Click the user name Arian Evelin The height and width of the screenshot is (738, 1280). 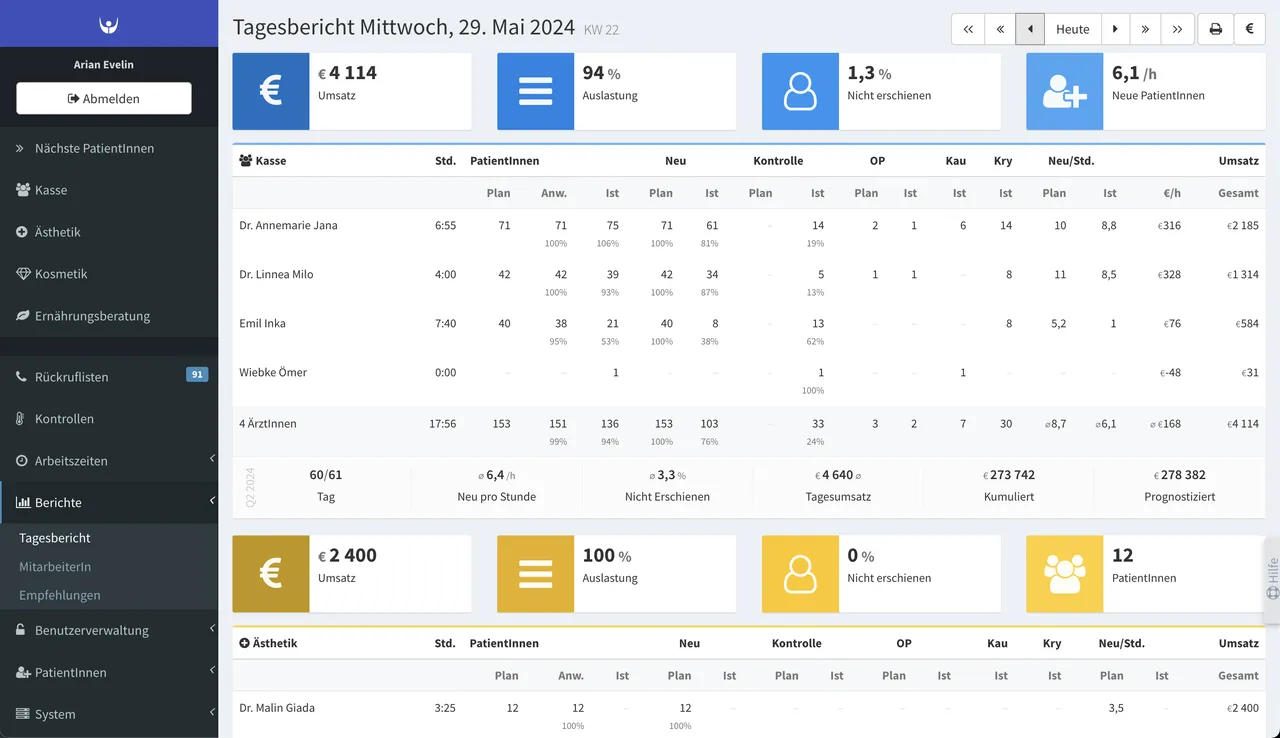104,64
